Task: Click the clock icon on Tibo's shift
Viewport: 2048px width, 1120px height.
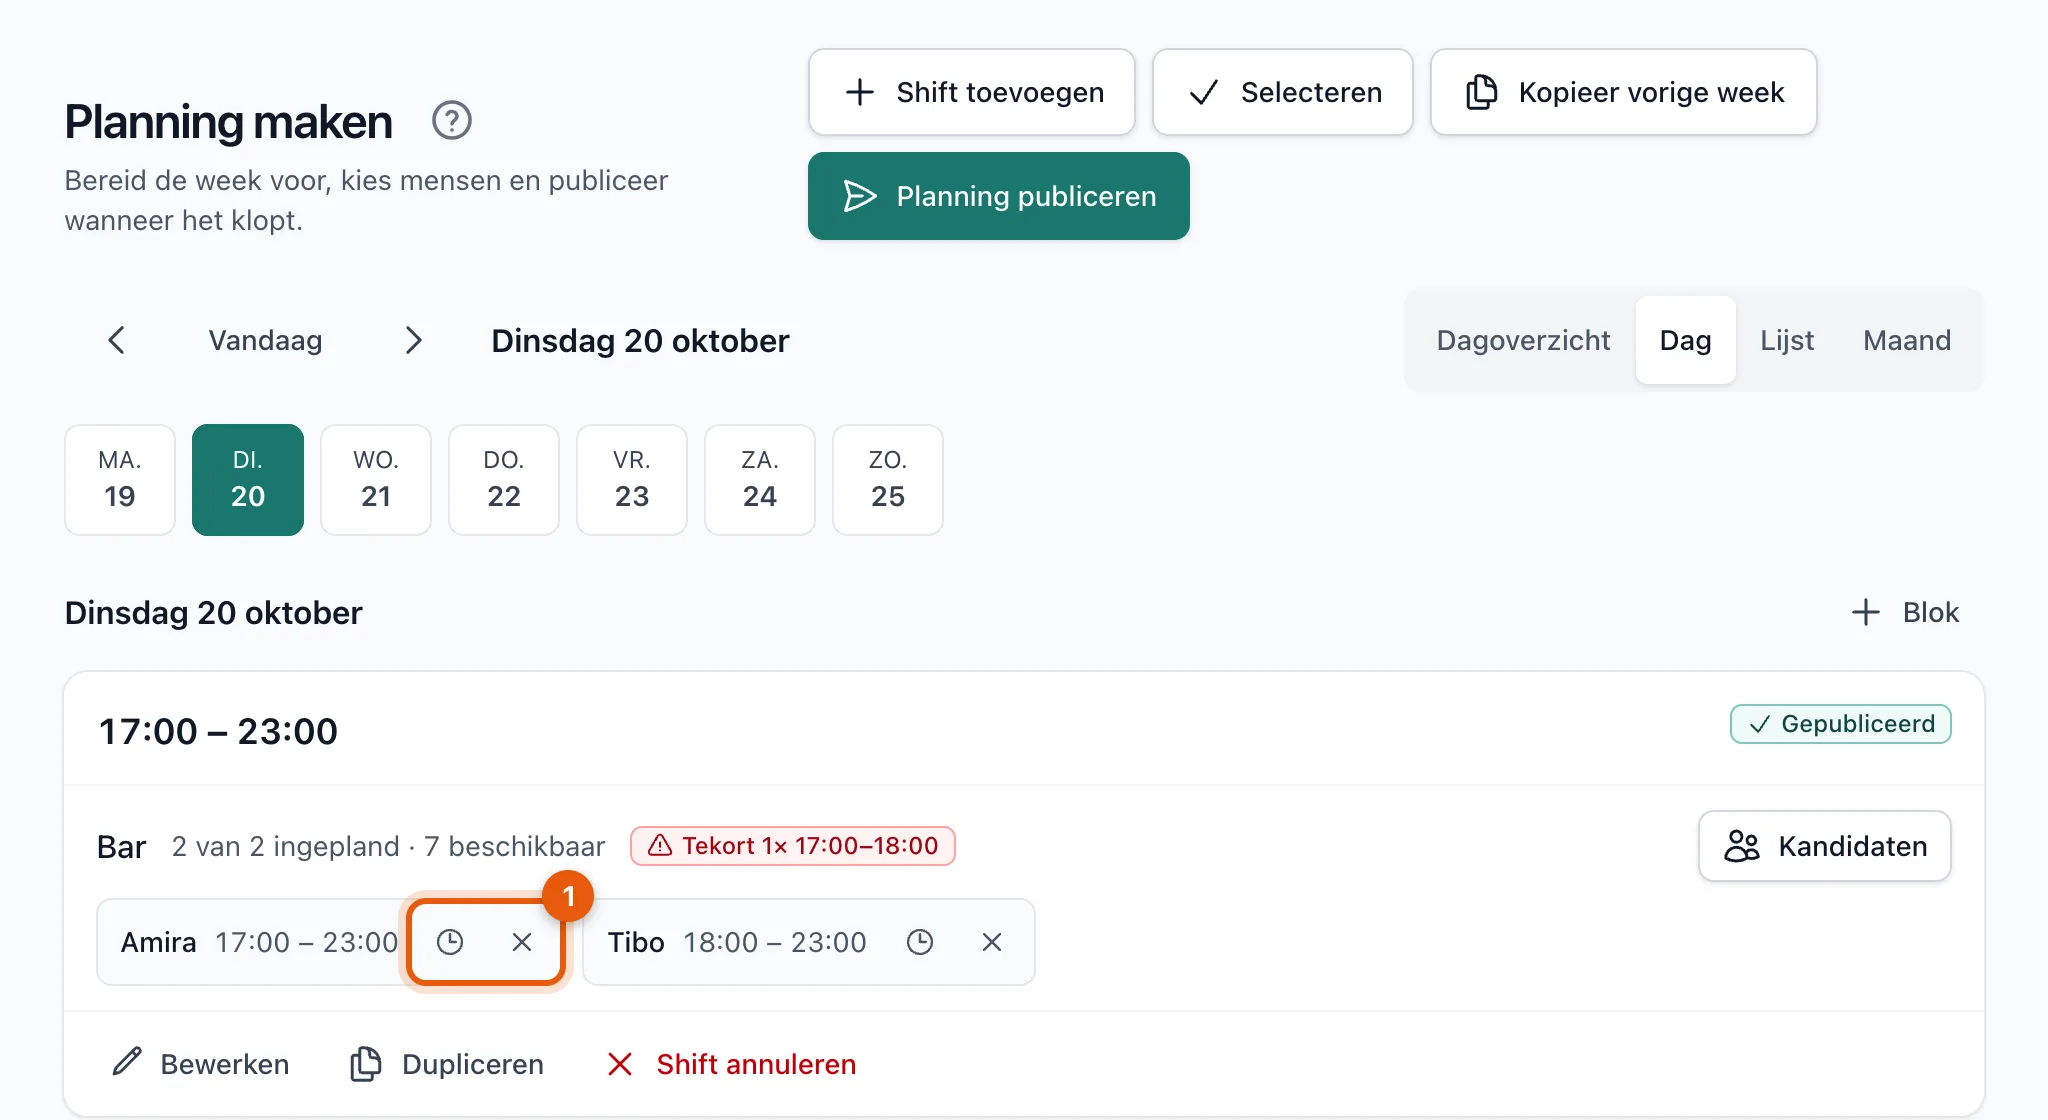Action: point(920,942)
